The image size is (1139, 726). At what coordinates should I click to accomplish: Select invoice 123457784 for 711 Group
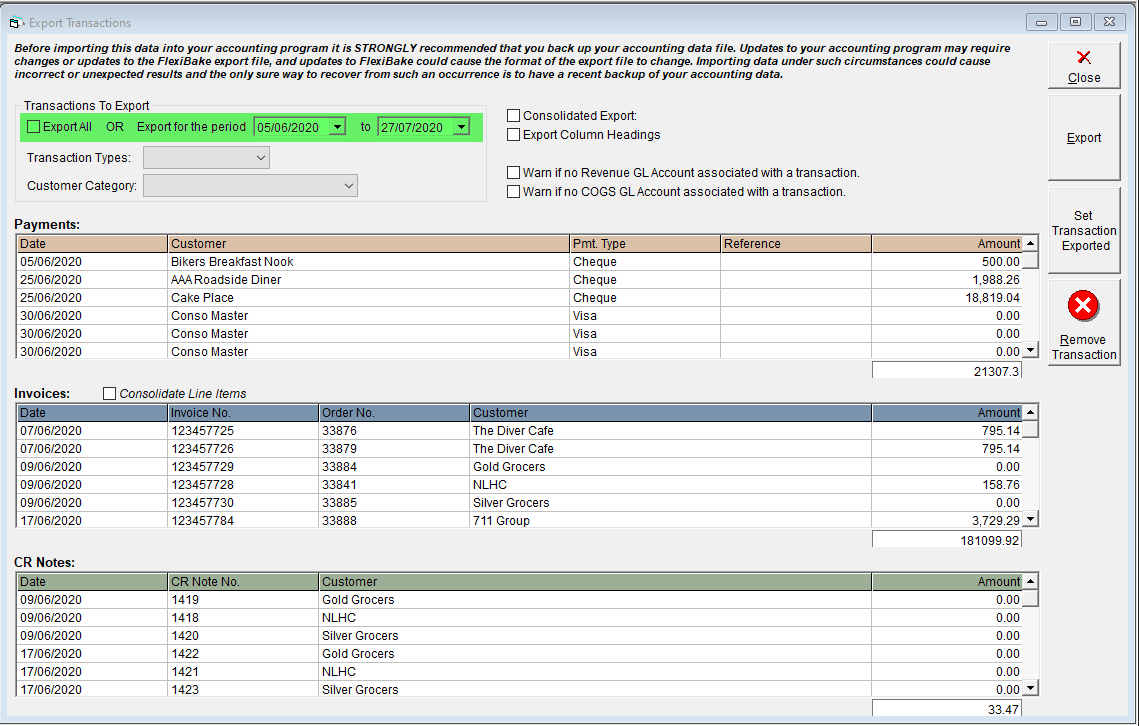click(x=519, y=520)
